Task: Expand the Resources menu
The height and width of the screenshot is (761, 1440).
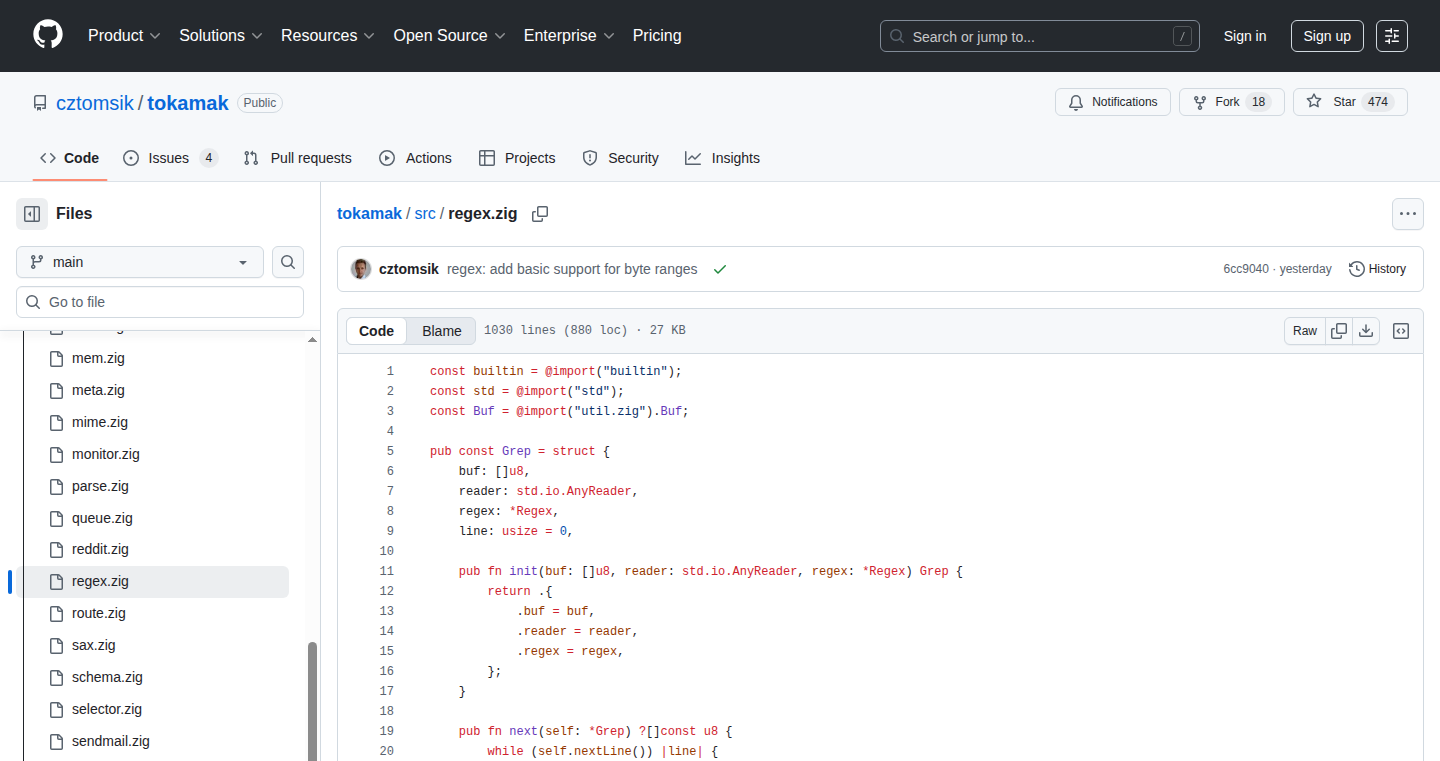Action: (x=328, y=35)
